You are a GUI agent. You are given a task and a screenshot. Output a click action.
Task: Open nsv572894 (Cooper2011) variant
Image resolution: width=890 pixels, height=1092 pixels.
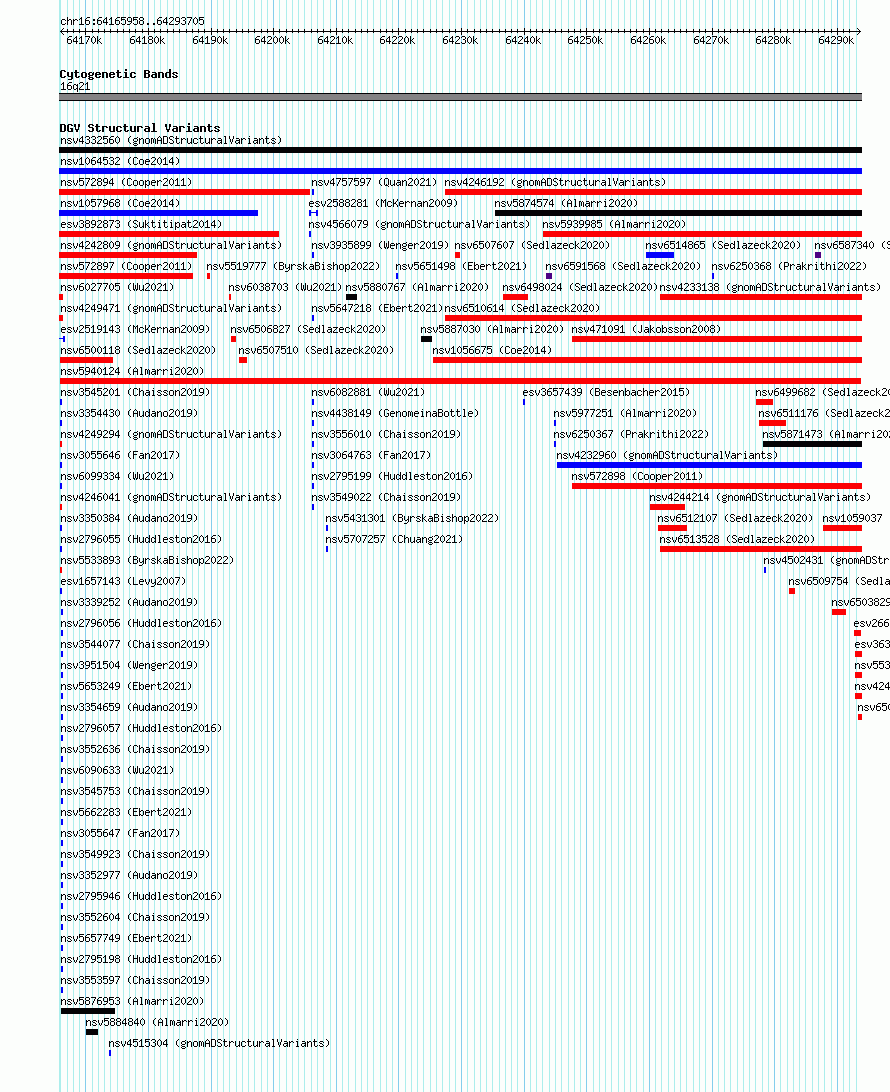126,182
